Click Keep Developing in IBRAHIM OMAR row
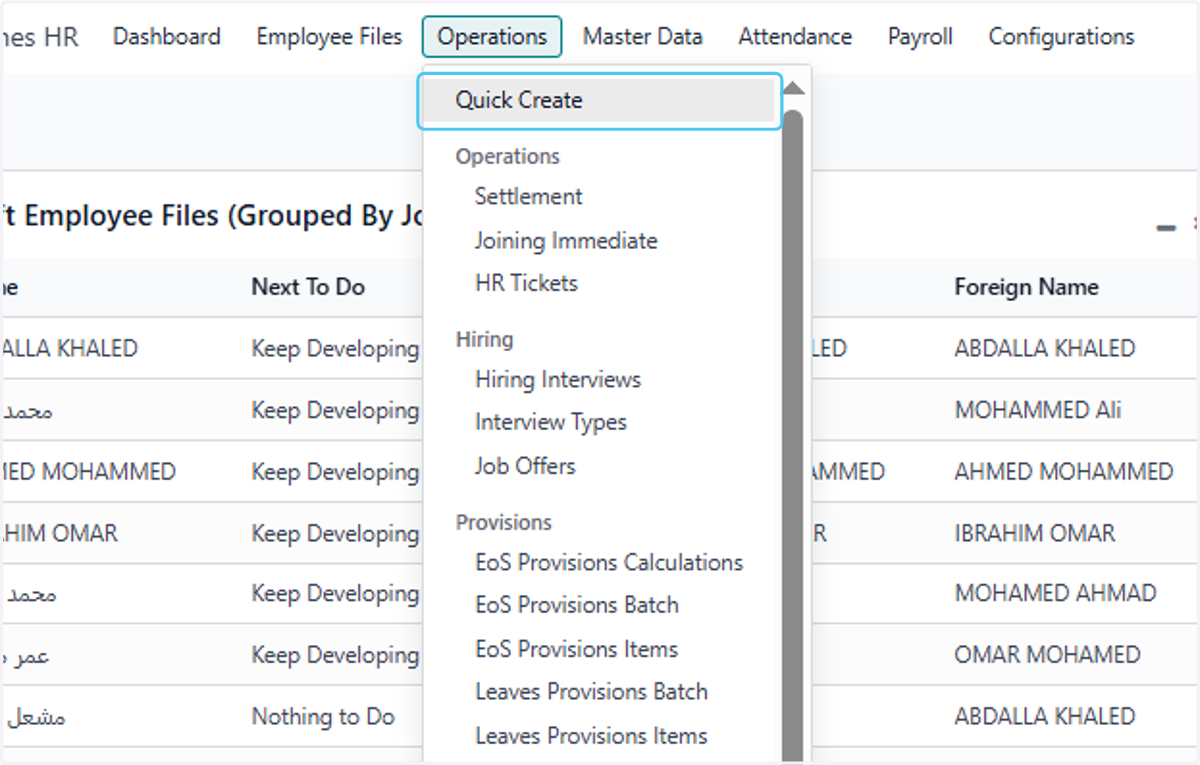The height and width of the screenshot is (765, 1200). (x=335, y=534)
